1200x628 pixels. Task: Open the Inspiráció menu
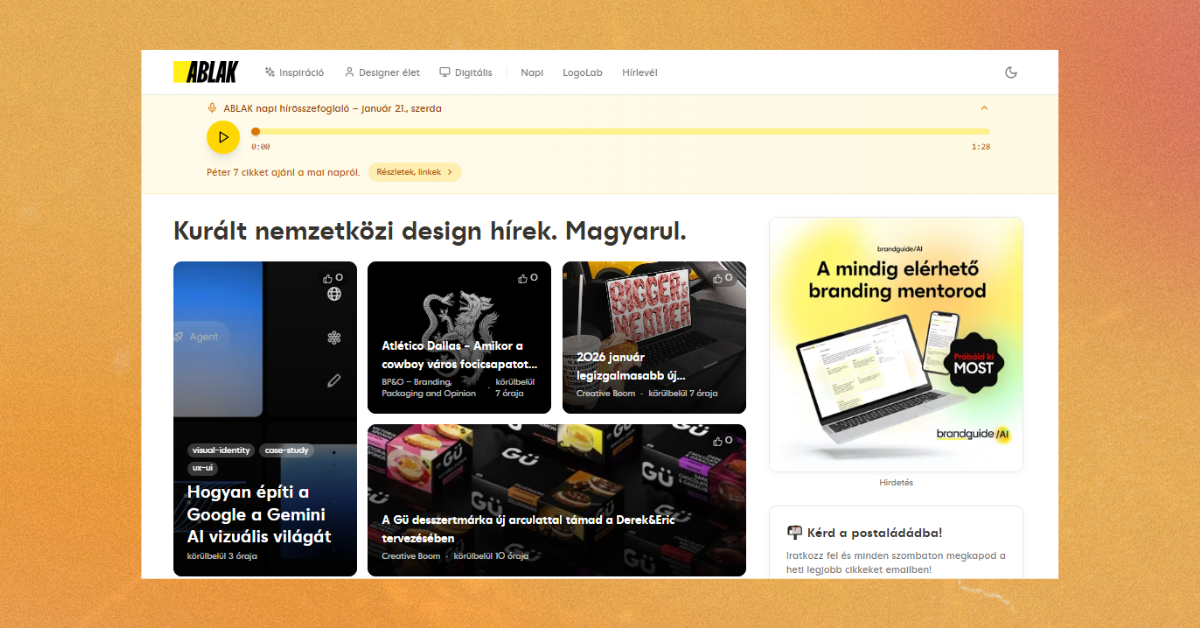[x=294, y=72]
